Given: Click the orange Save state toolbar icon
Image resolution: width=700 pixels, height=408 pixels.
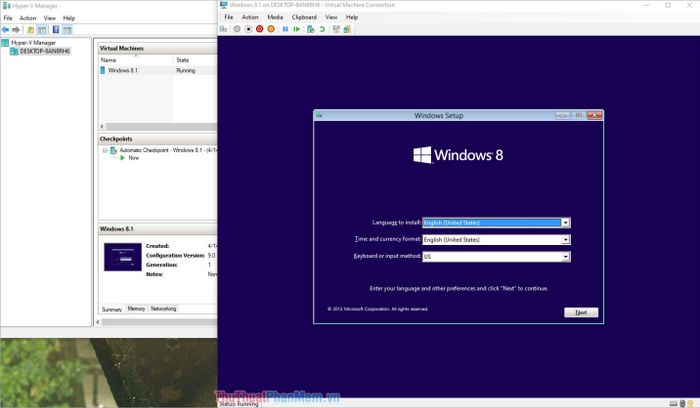Looking at the screenshot, I should click(271, 29).
